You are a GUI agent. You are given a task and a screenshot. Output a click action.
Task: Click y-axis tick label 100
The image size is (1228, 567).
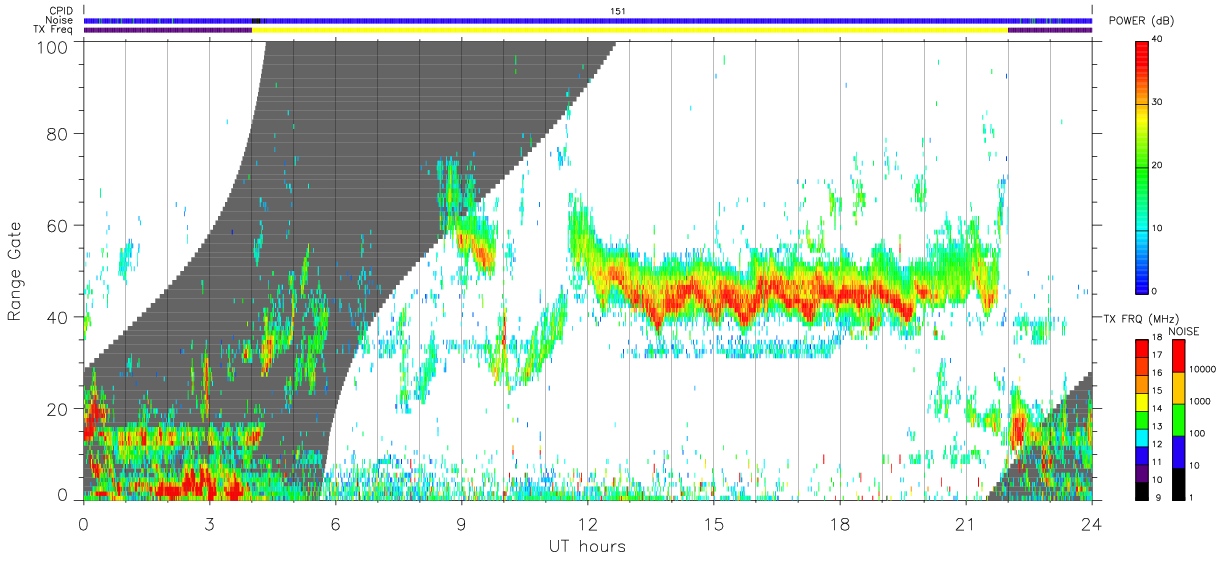coord(55,45)
